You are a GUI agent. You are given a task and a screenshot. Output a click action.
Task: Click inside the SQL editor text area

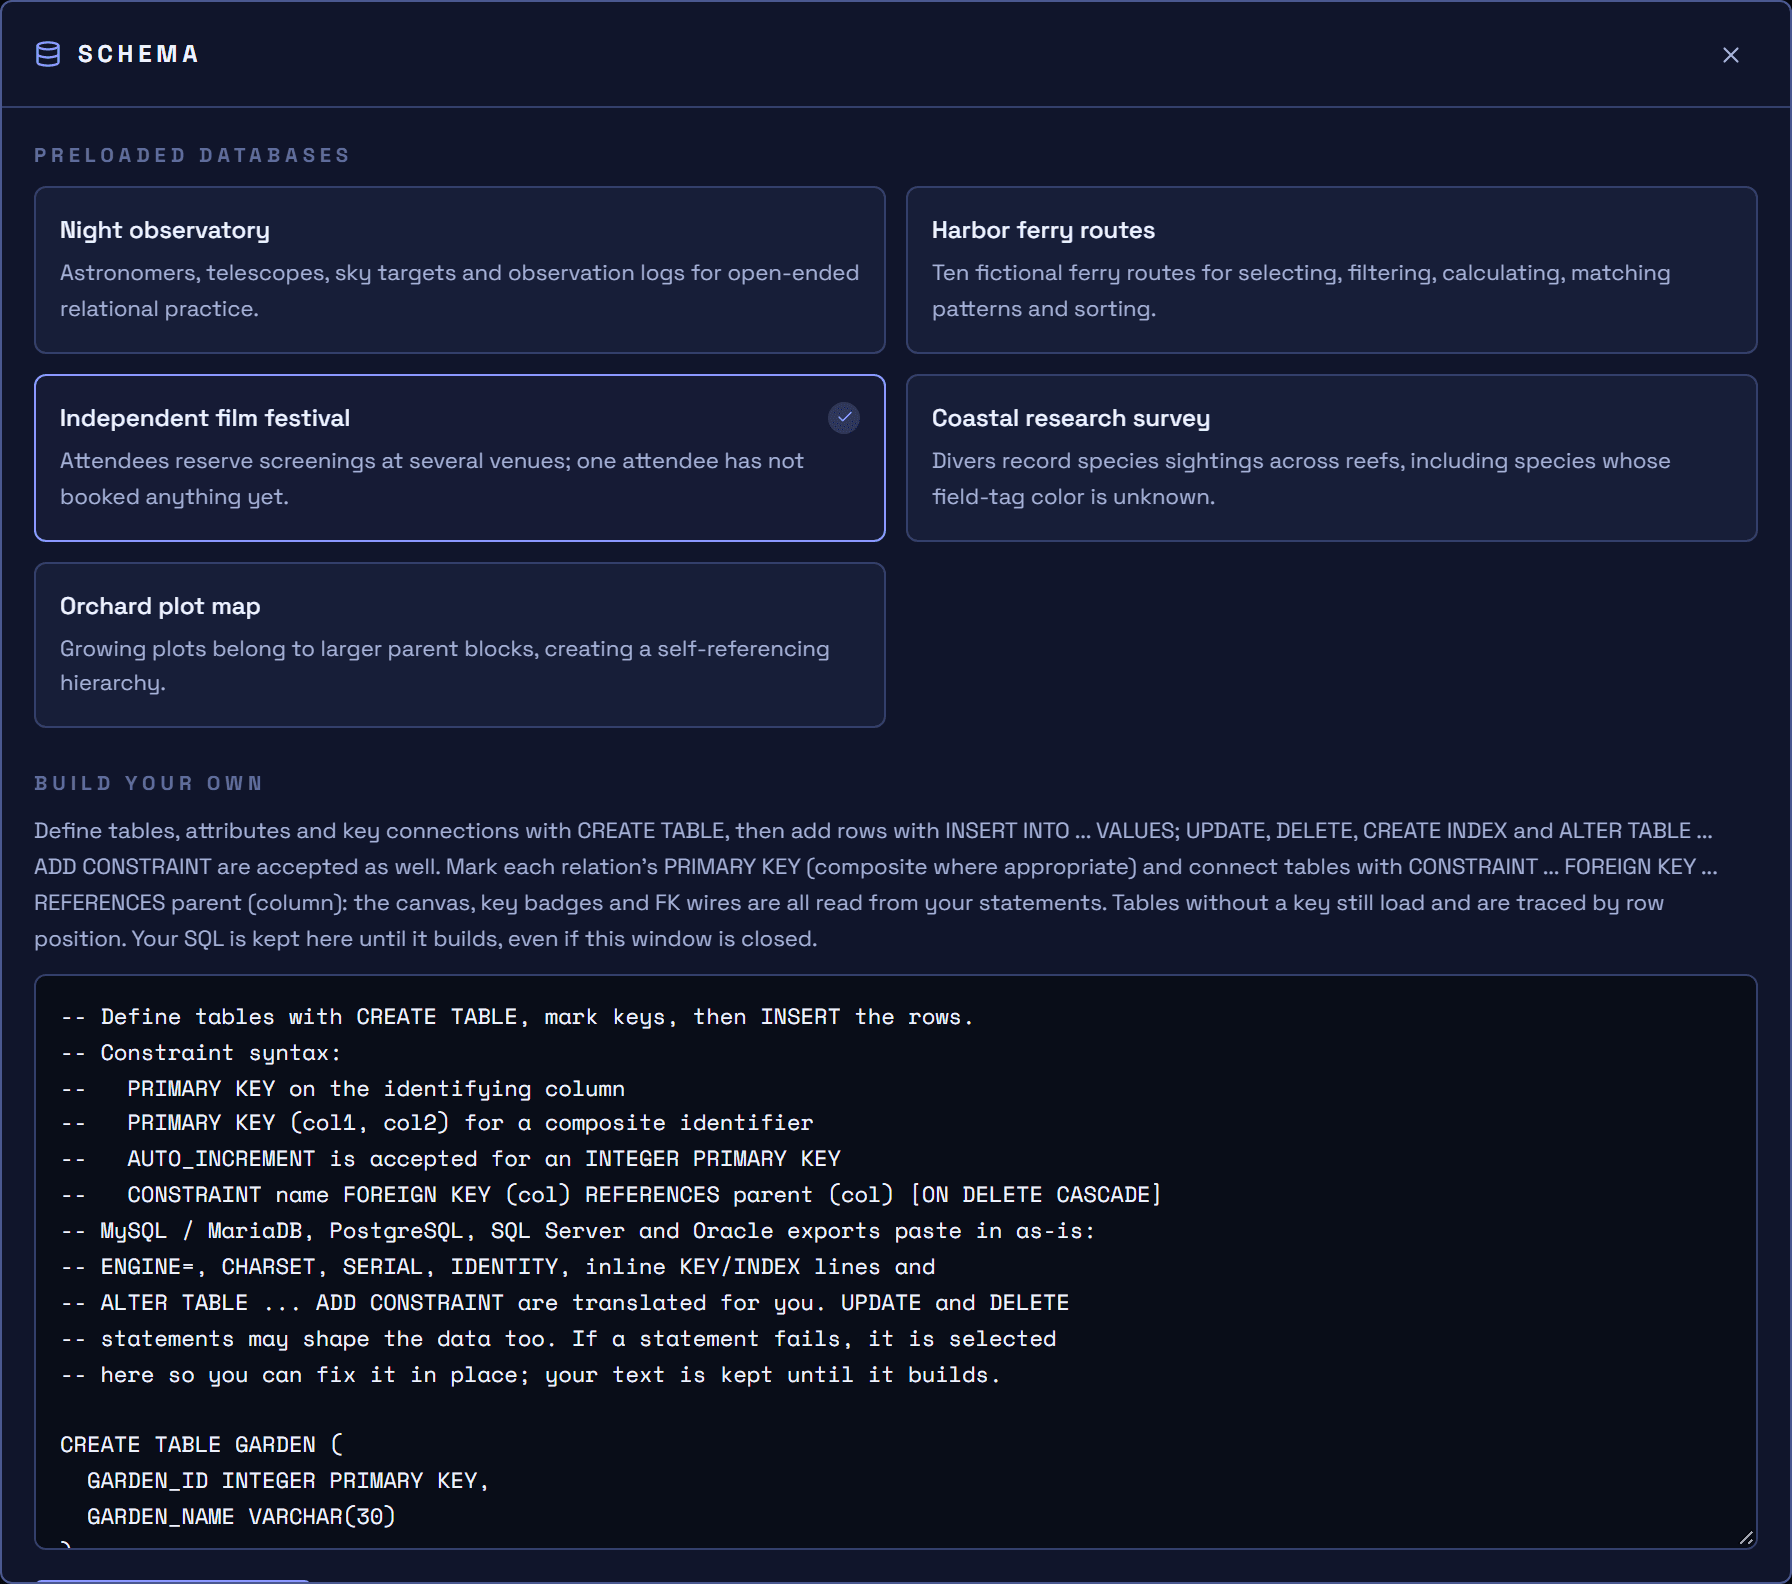895,1262
